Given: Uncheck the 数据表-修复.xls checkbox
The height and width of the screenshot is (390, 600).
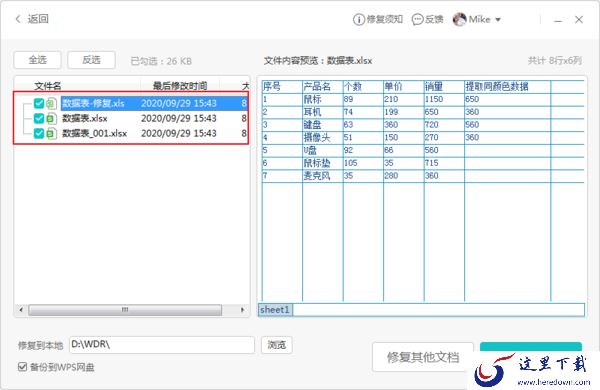Looking at the screenshot, I should [x=39, y=103].
